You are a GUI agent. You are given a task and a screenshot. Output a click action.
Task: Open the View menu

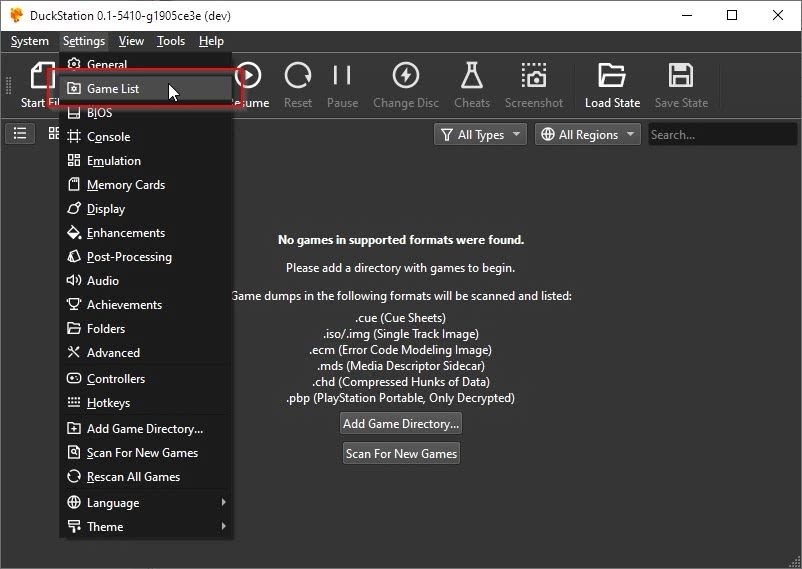tap(131, 41)
